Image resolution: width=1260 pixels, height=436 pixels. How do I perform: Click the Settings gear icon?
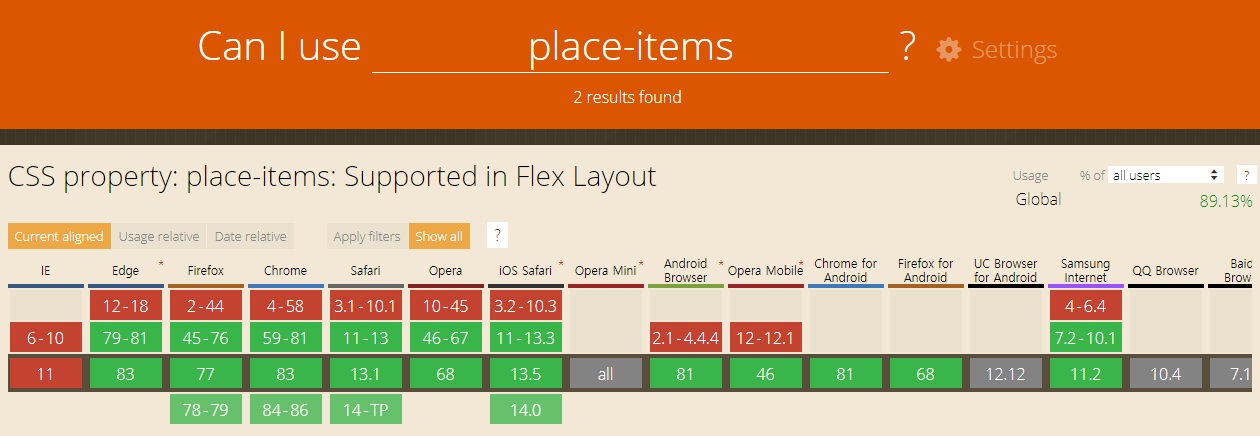[x=948, y=49]
